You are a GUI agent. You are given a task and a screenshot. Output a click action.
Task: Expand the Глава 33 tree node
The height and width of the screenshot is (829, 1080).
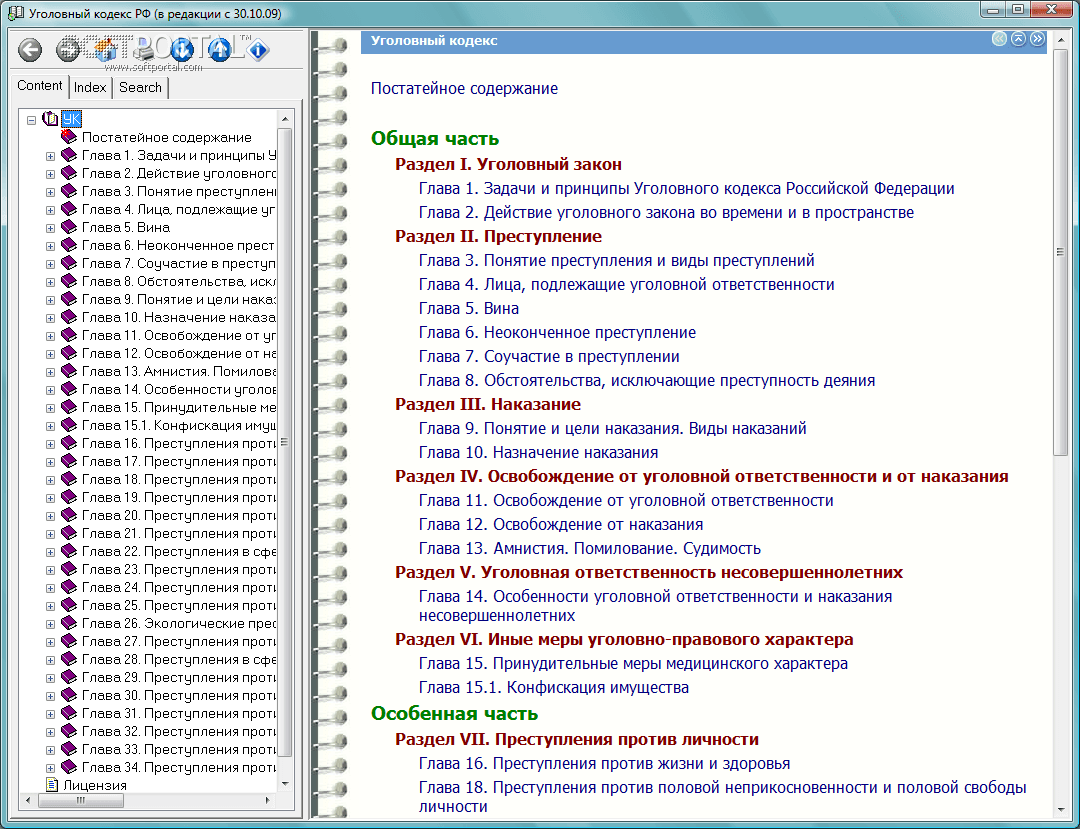pos(50,750)
